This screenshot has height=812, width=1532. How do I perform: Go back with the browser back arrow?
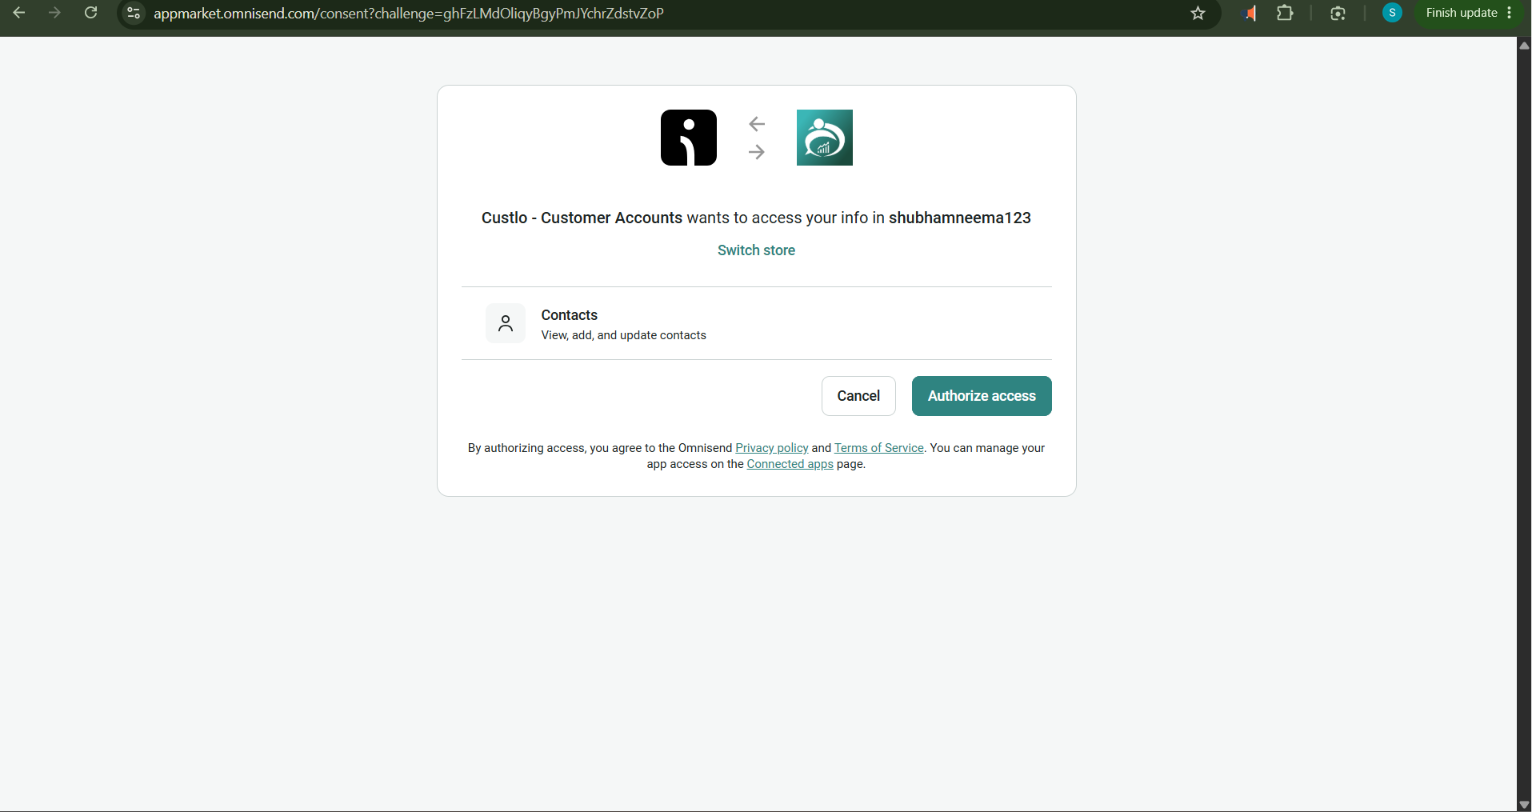(19, 13)
